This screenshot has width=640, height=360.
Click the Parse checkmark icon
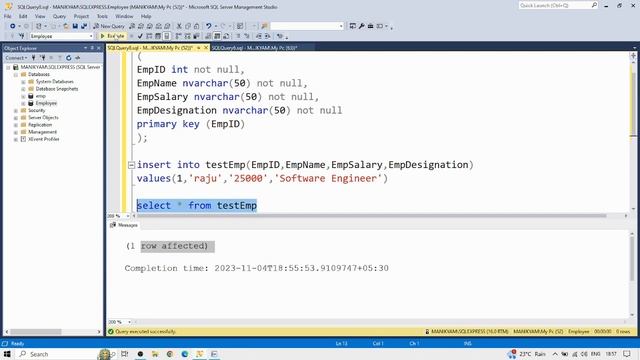click(x=140, y=36)
